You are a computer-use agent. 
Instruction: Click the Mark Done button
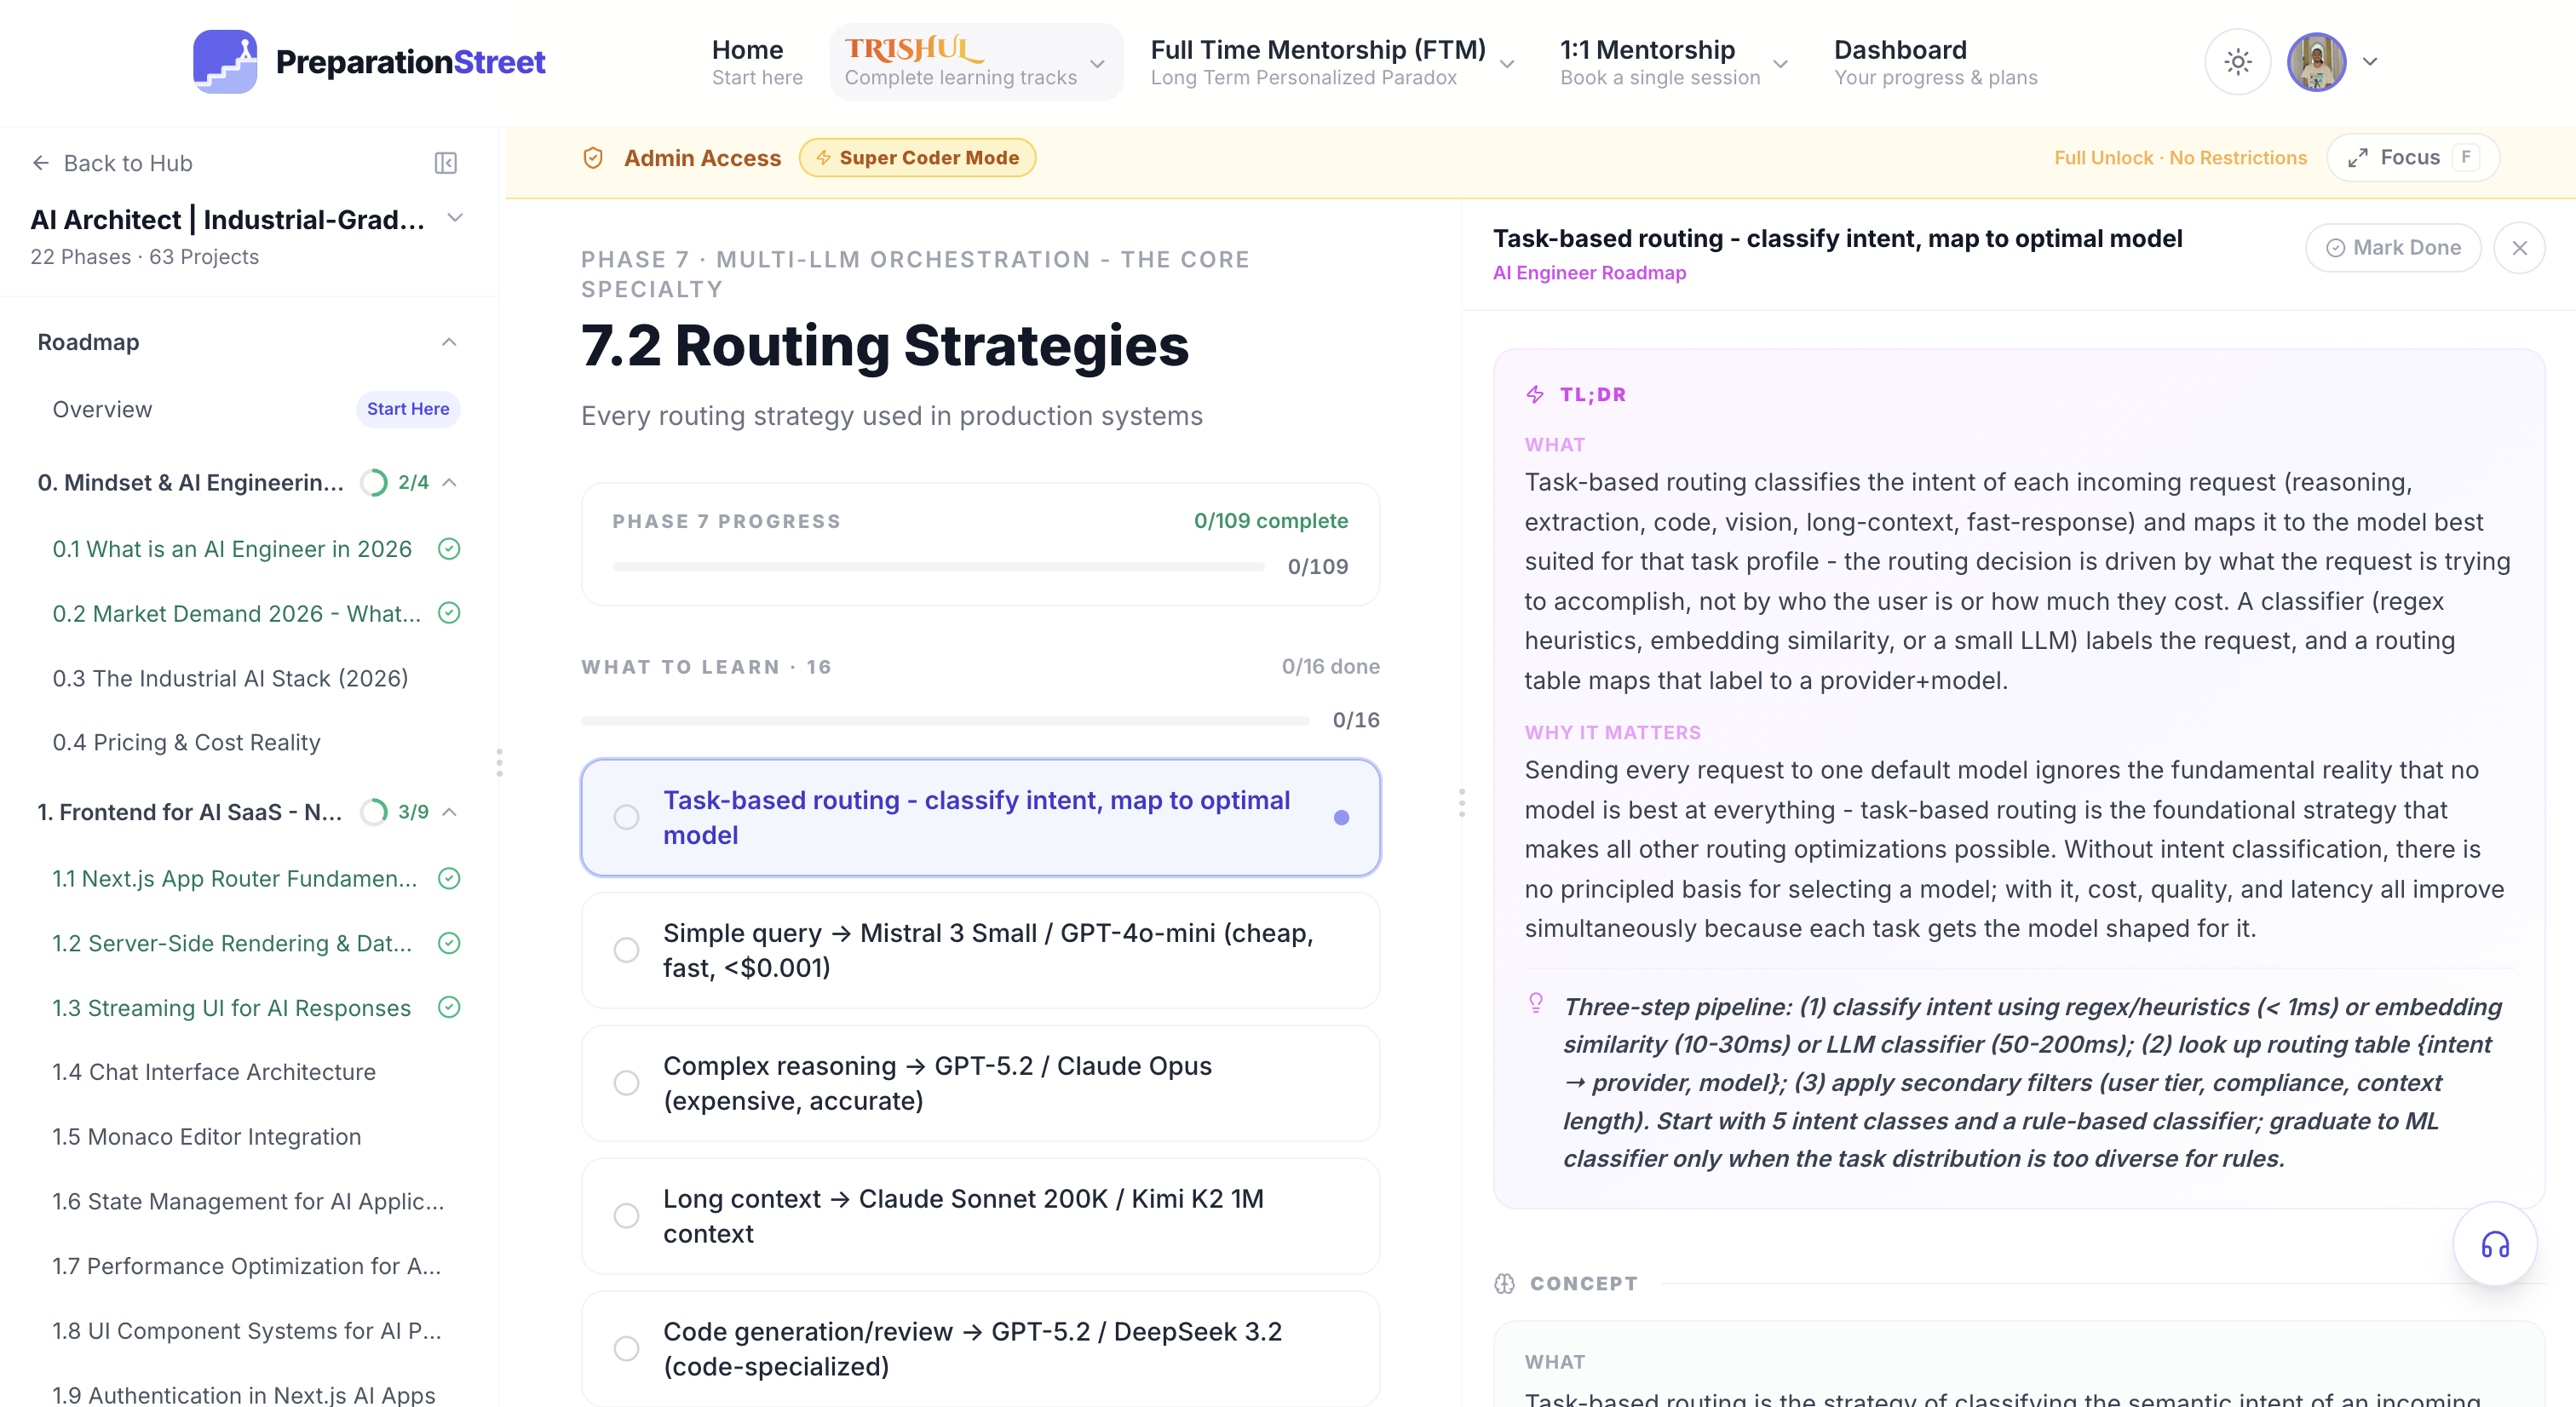[2393, 248]
